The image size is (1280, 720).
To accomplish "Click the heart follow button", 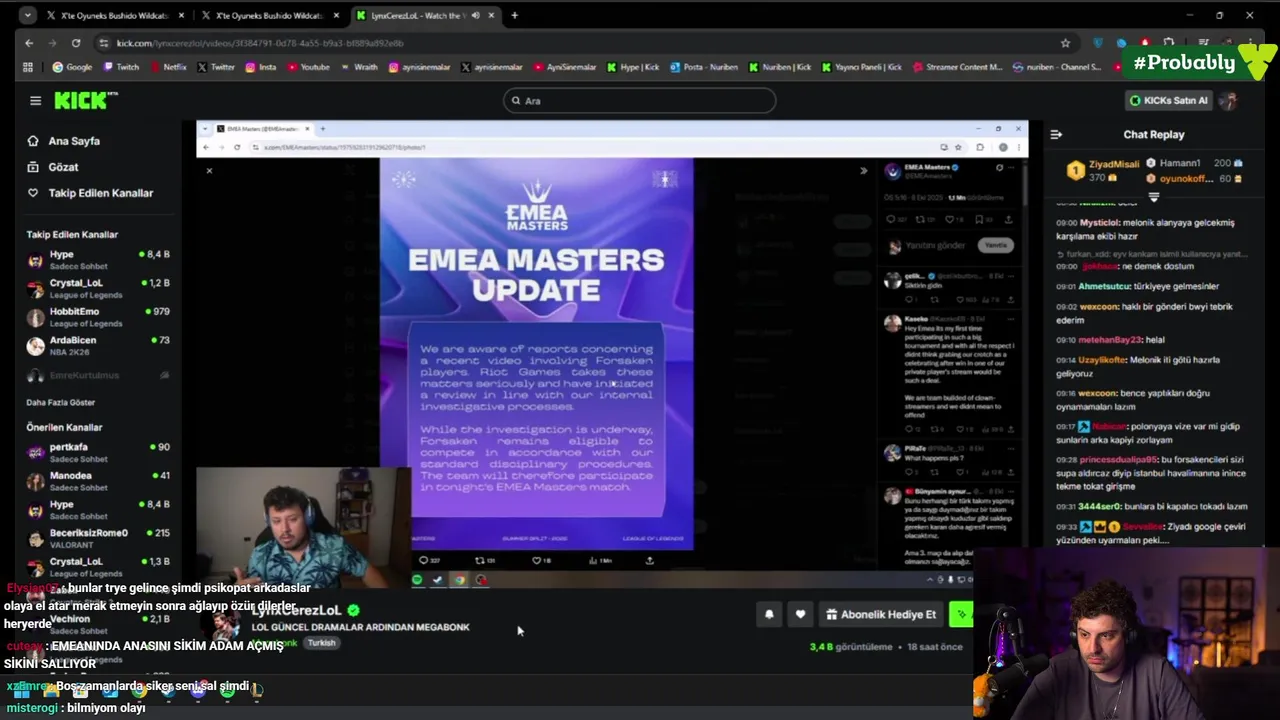I will (800, 614).
